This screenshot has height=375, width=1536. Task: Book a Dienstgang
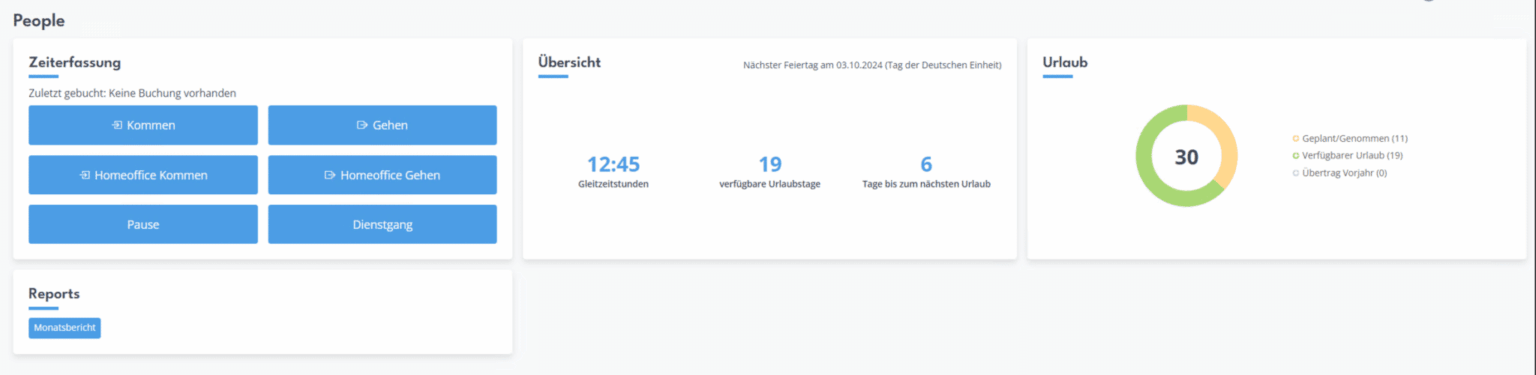pyautogui.click(x=382, y=224)
